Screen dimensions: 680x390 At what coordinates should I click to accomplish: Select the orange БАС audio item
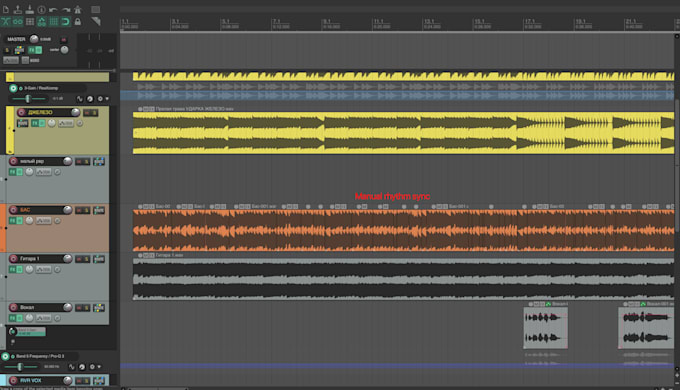point(403,230)
